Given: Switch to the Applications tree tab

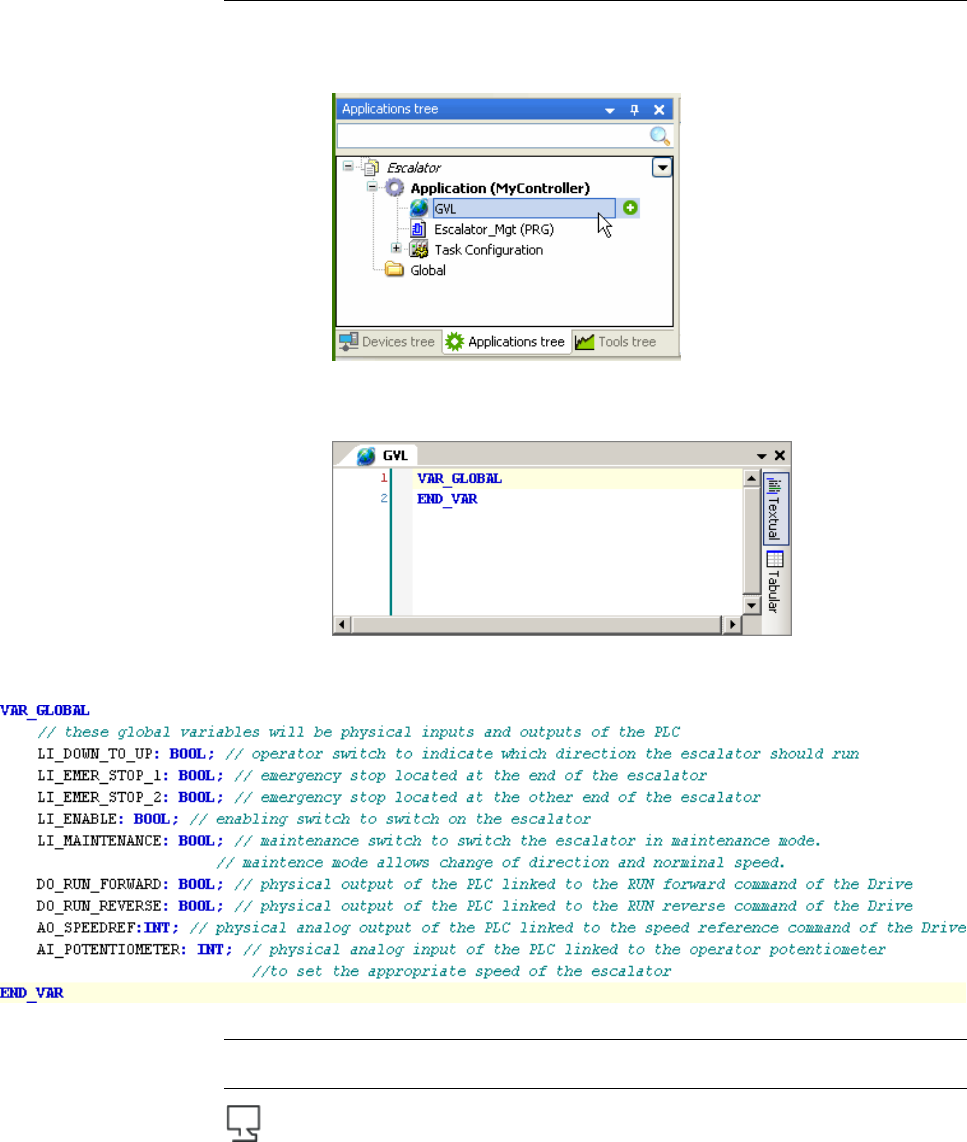Looking at the screenshot, I should (x=506, y=342).
